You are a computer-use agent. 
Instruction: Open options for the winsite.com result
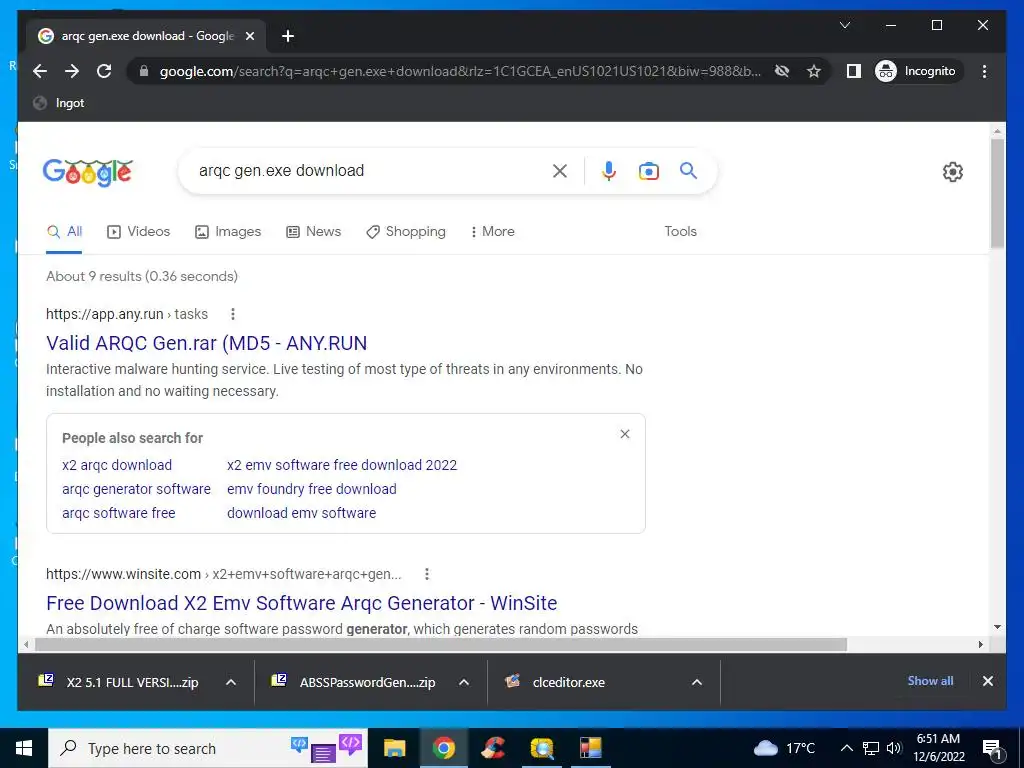426,574
